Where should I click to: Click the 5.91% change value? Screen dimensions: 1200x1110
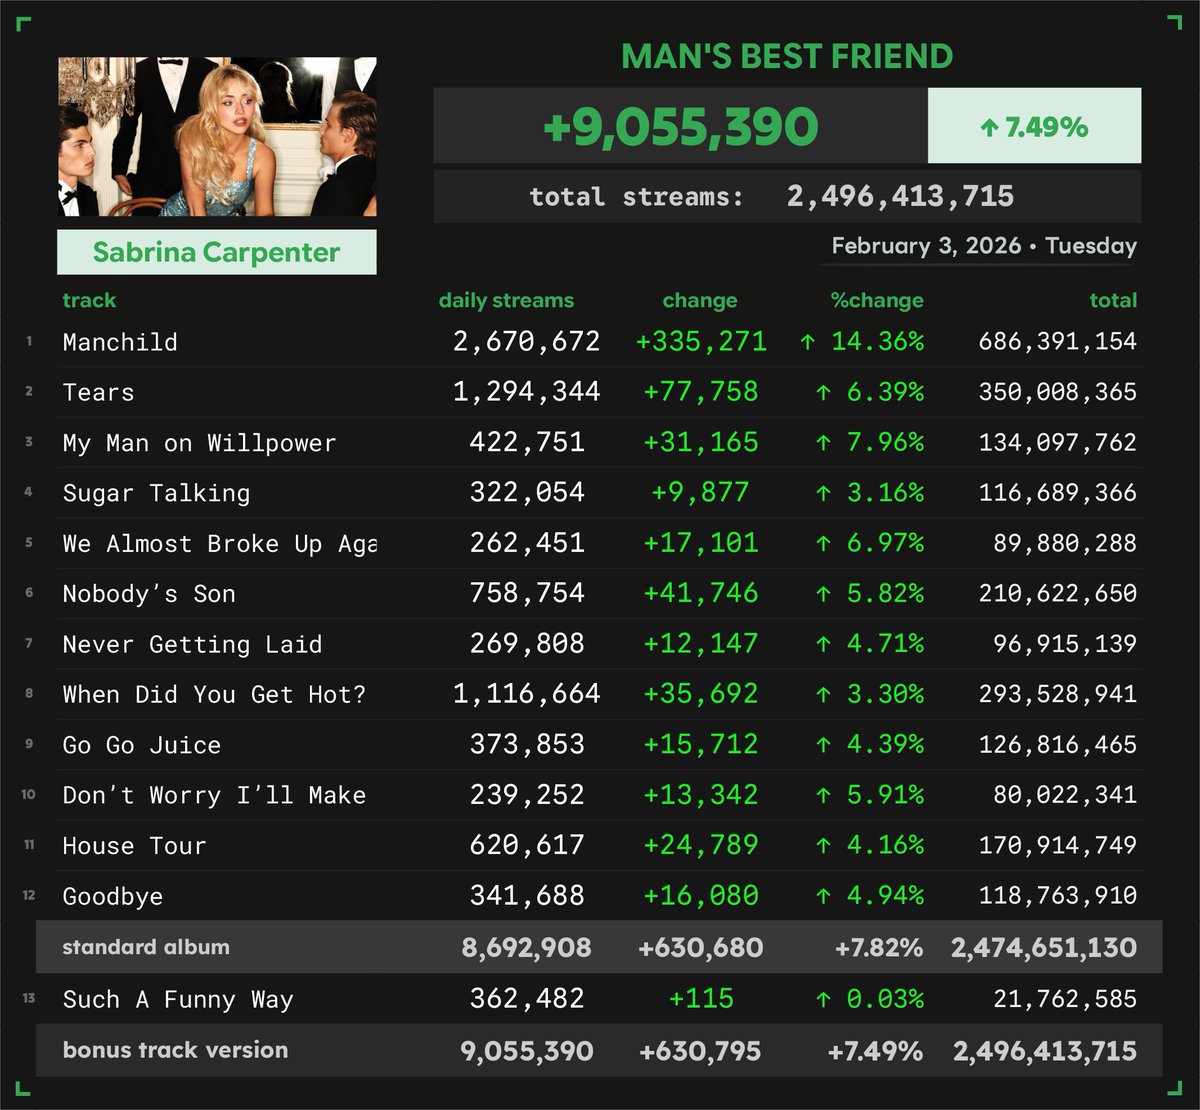pos(870,795)
